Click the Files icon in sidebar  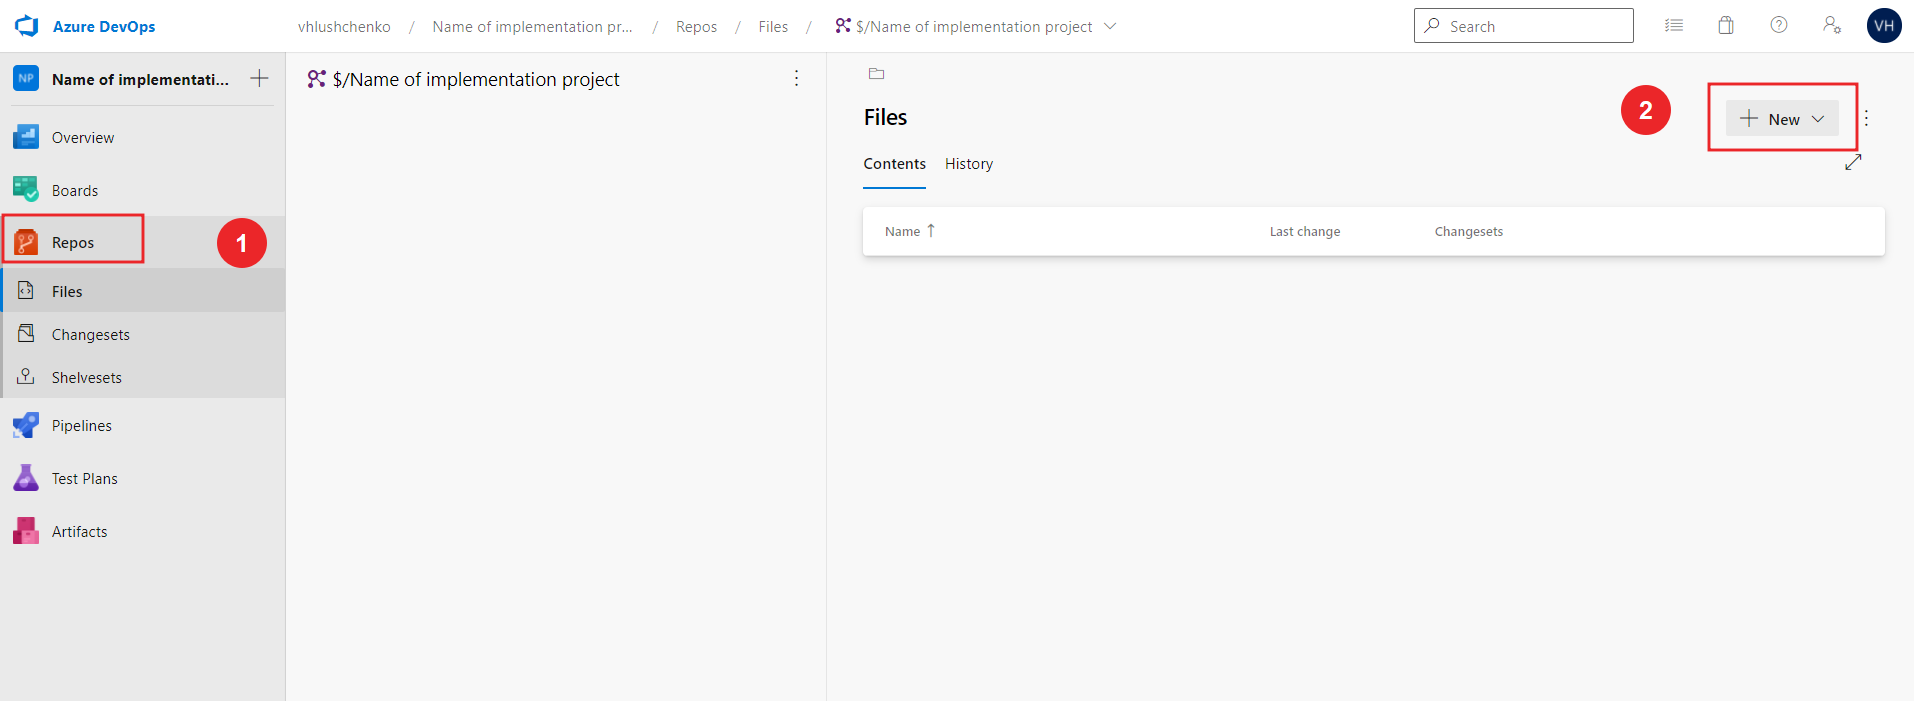[26, 290]
